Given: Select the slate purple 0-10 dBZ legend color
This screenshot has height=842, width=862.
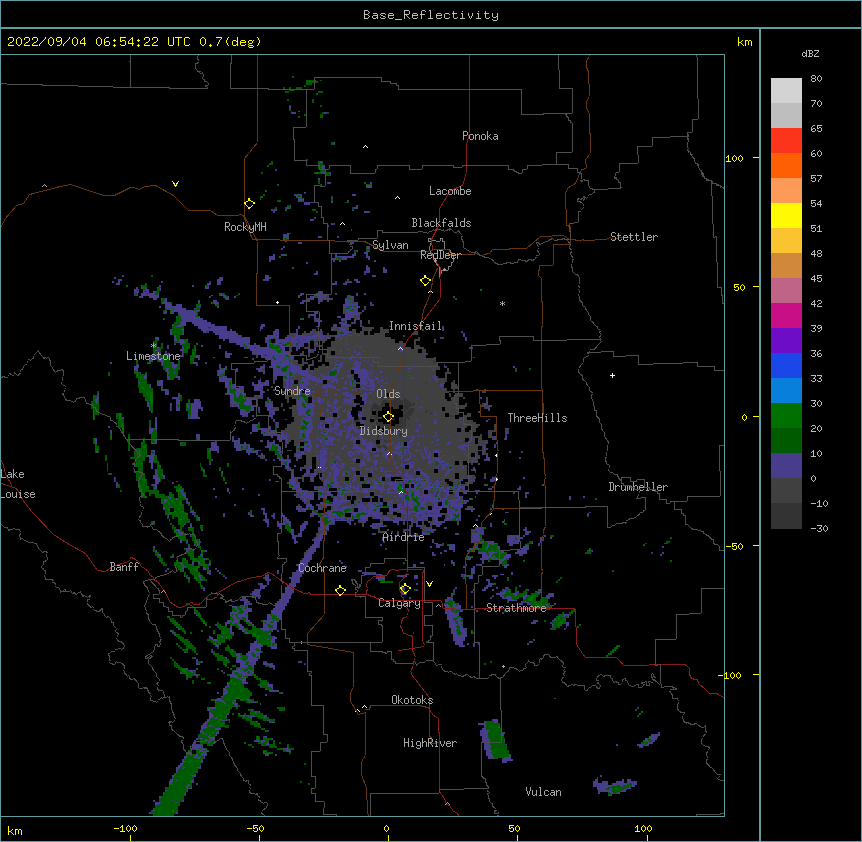Looking at the screenshot, I should 786,466.
